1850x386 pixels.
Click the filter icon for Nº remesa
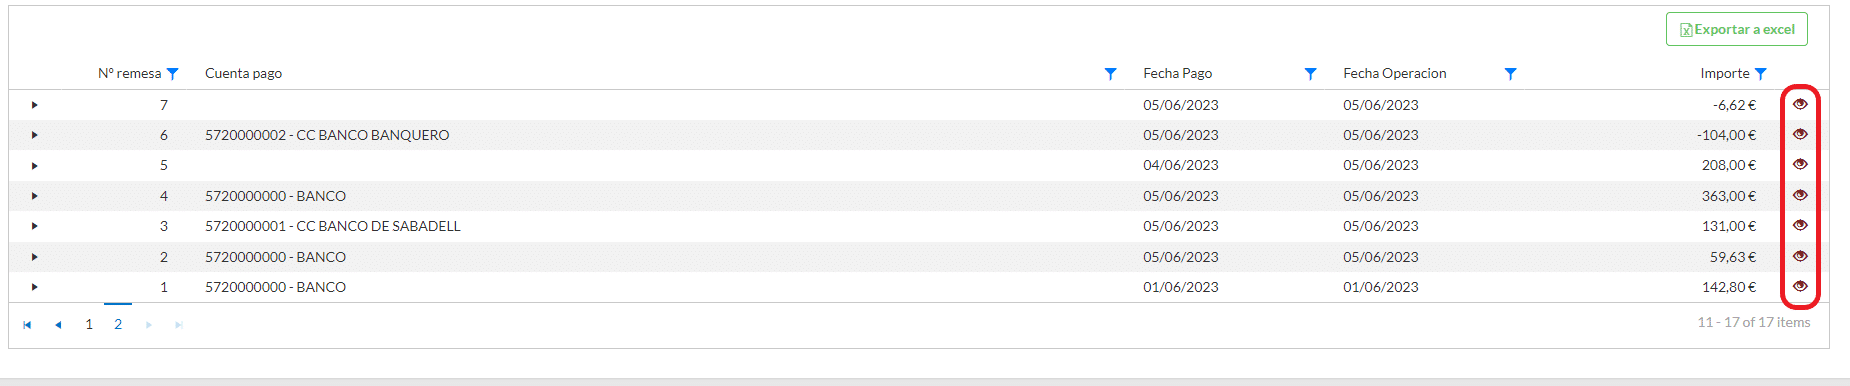(172, 74)
